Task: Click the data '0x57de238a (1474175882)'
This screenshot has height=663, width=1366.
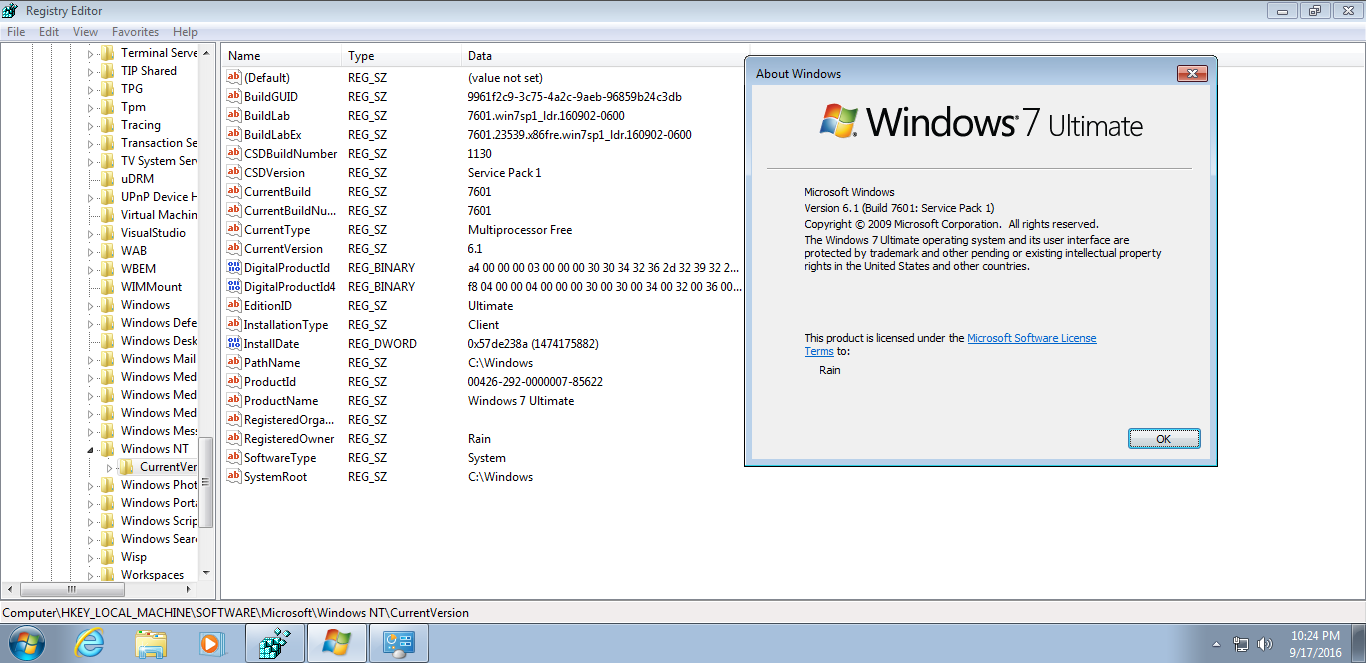Action: (x=533, y=344)
